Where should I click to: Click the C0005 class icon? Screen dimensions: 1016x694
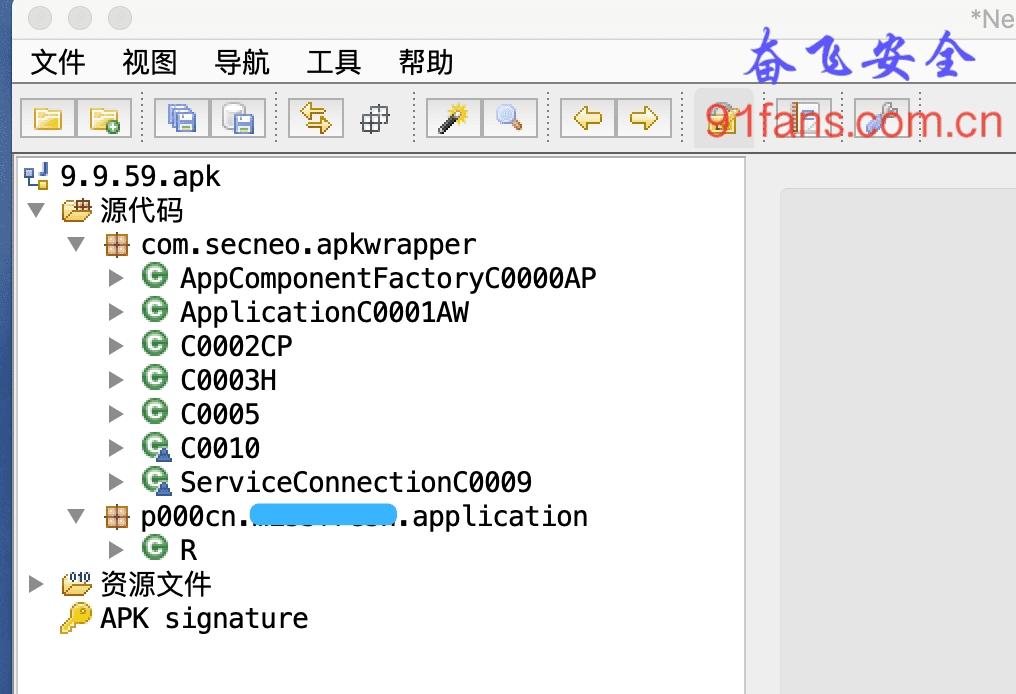pos(155,411)
